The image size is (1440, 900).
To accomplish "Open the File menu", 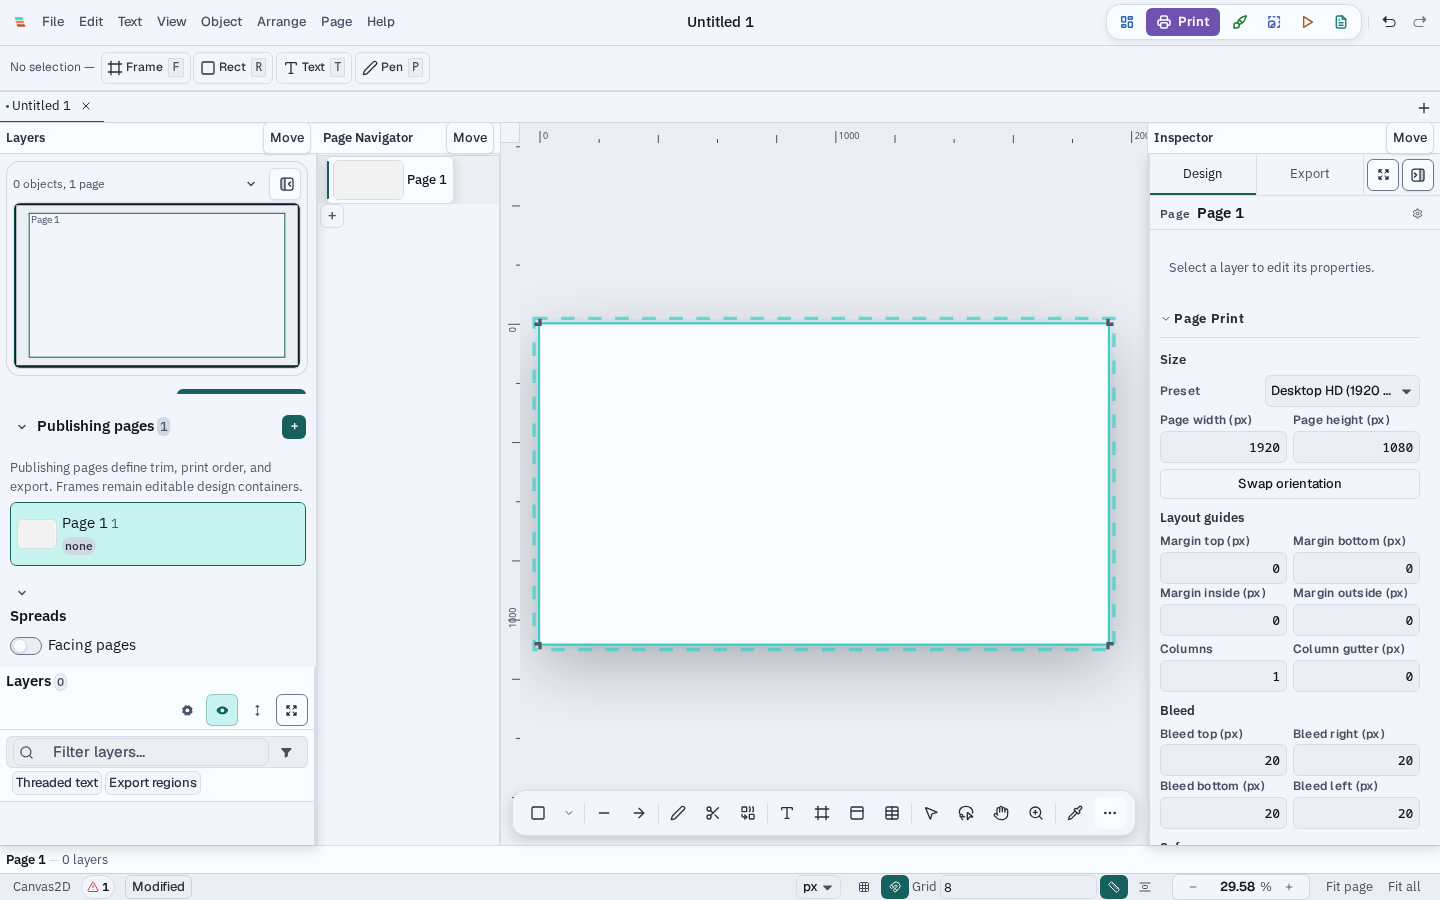I will click(53, 22).
